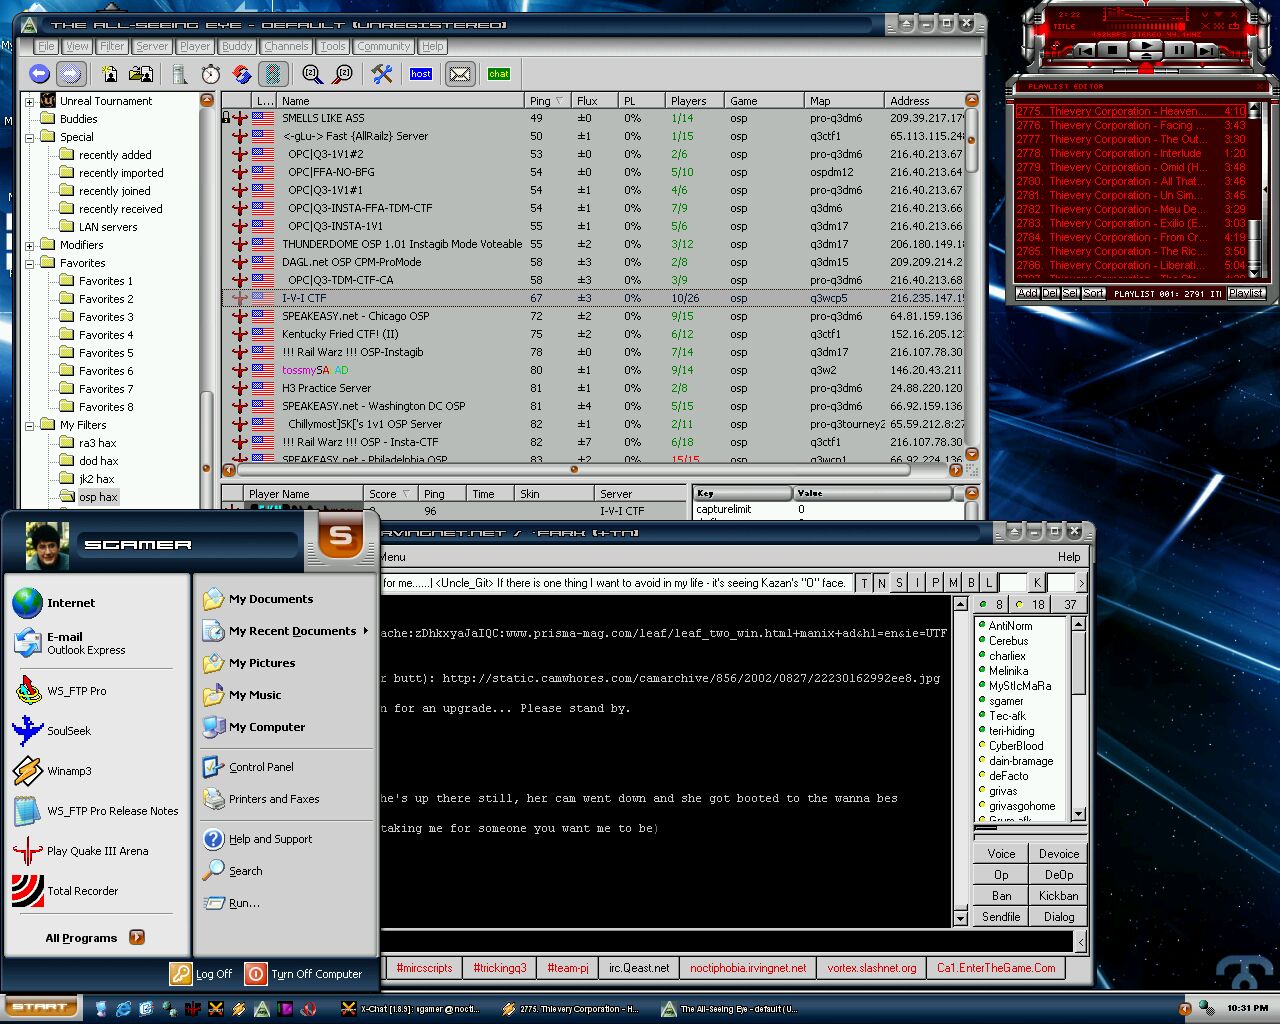Click the blue back arrow in All-Seeing Eye toolbar

click(x=39, y=73)
